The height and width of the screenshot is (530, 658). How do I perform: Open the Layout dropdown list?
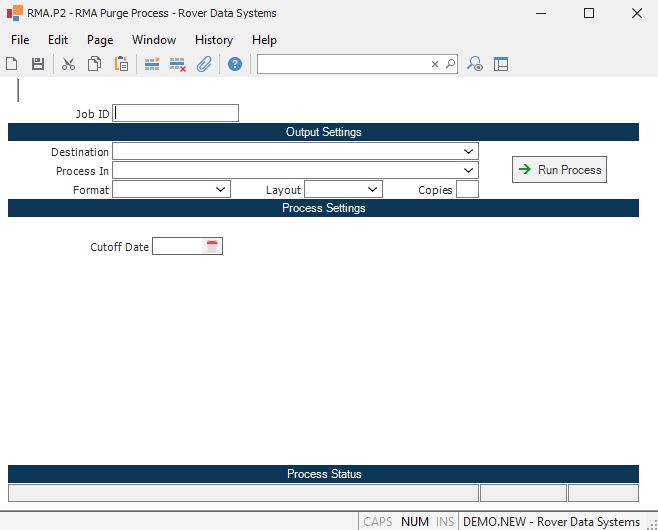(x=373, y=189)
